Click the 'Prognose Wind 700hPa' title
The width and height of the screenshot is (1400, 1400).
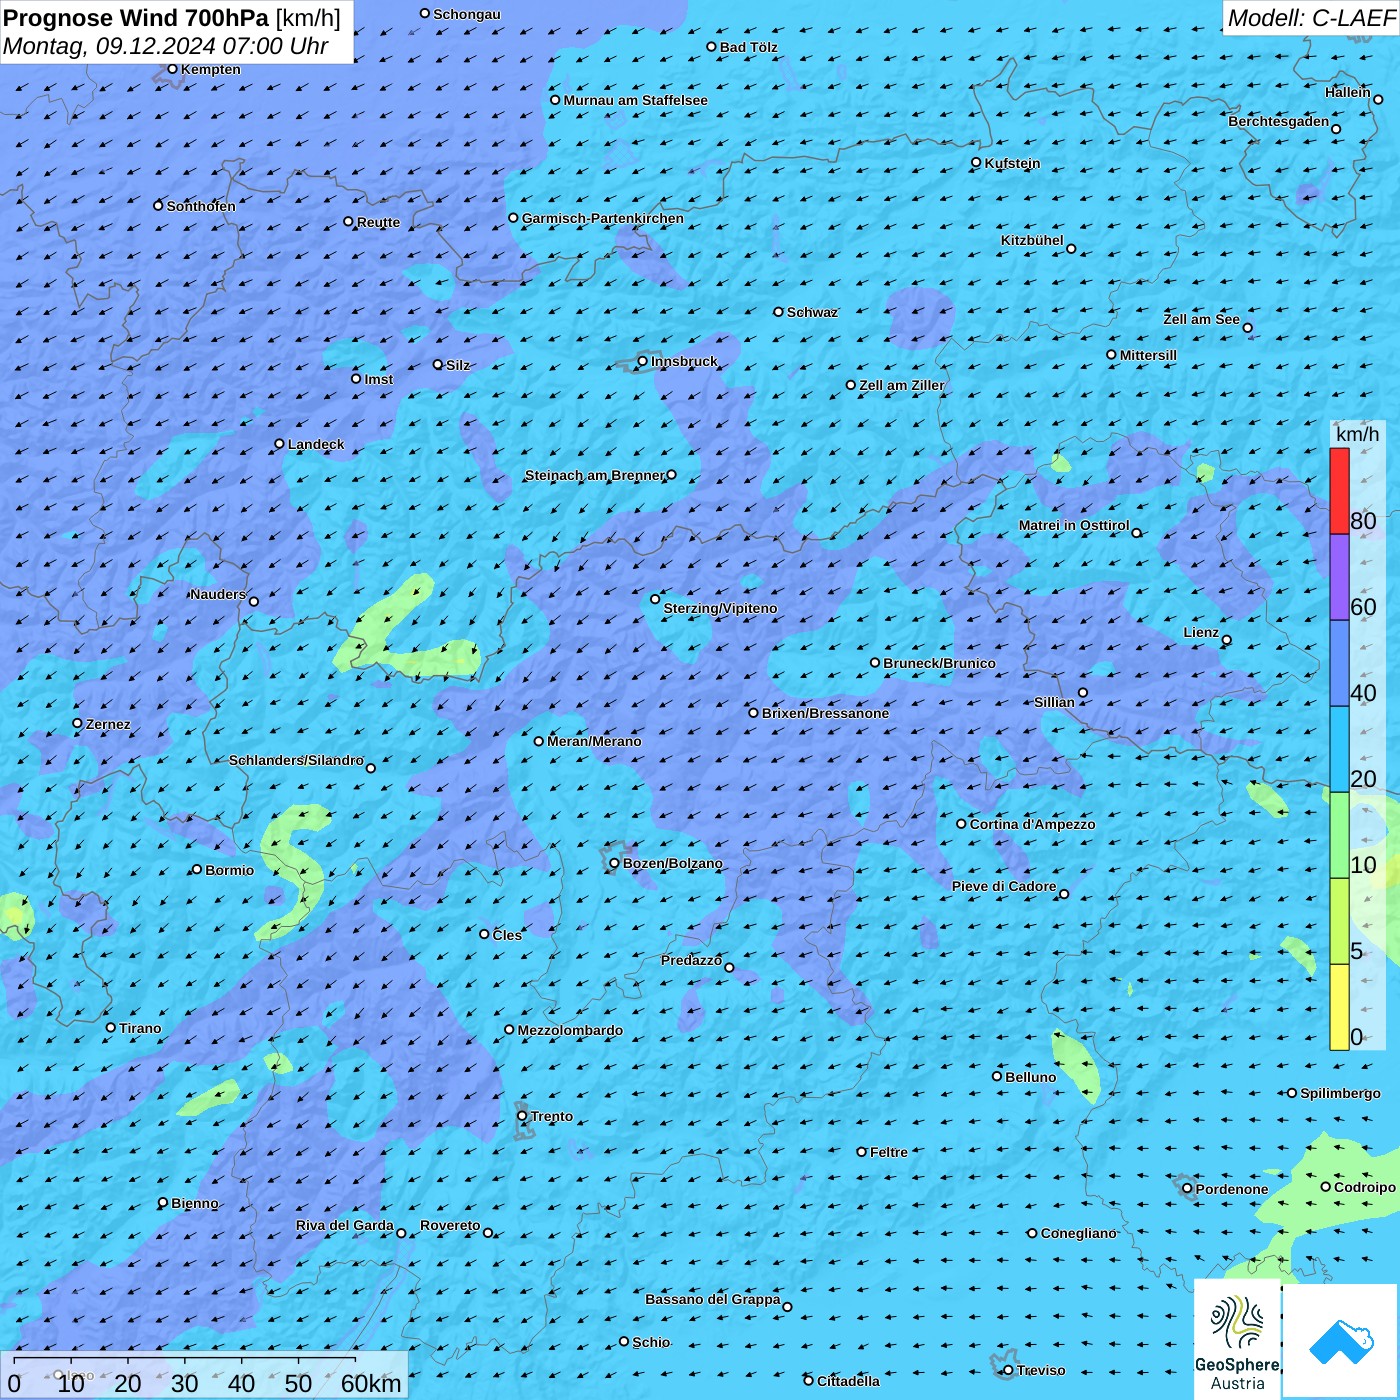(136, 18)
